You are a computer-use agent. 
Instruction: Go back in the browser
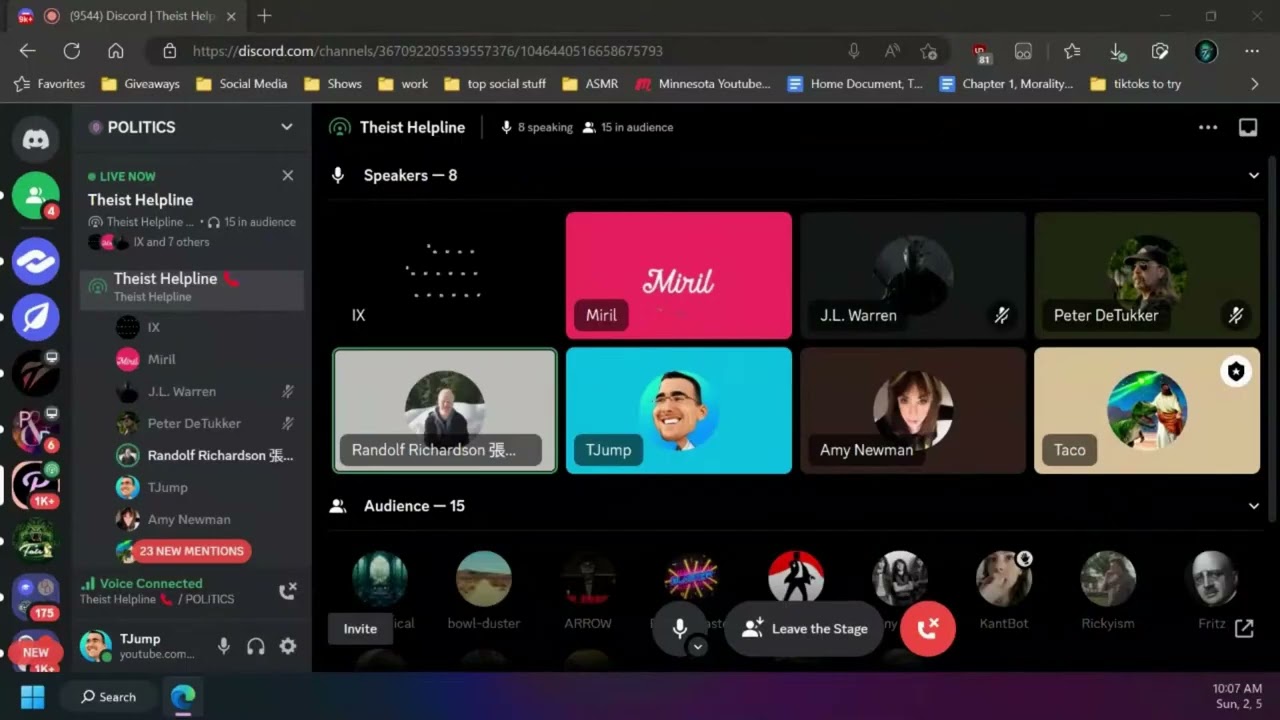coord(27,51)
